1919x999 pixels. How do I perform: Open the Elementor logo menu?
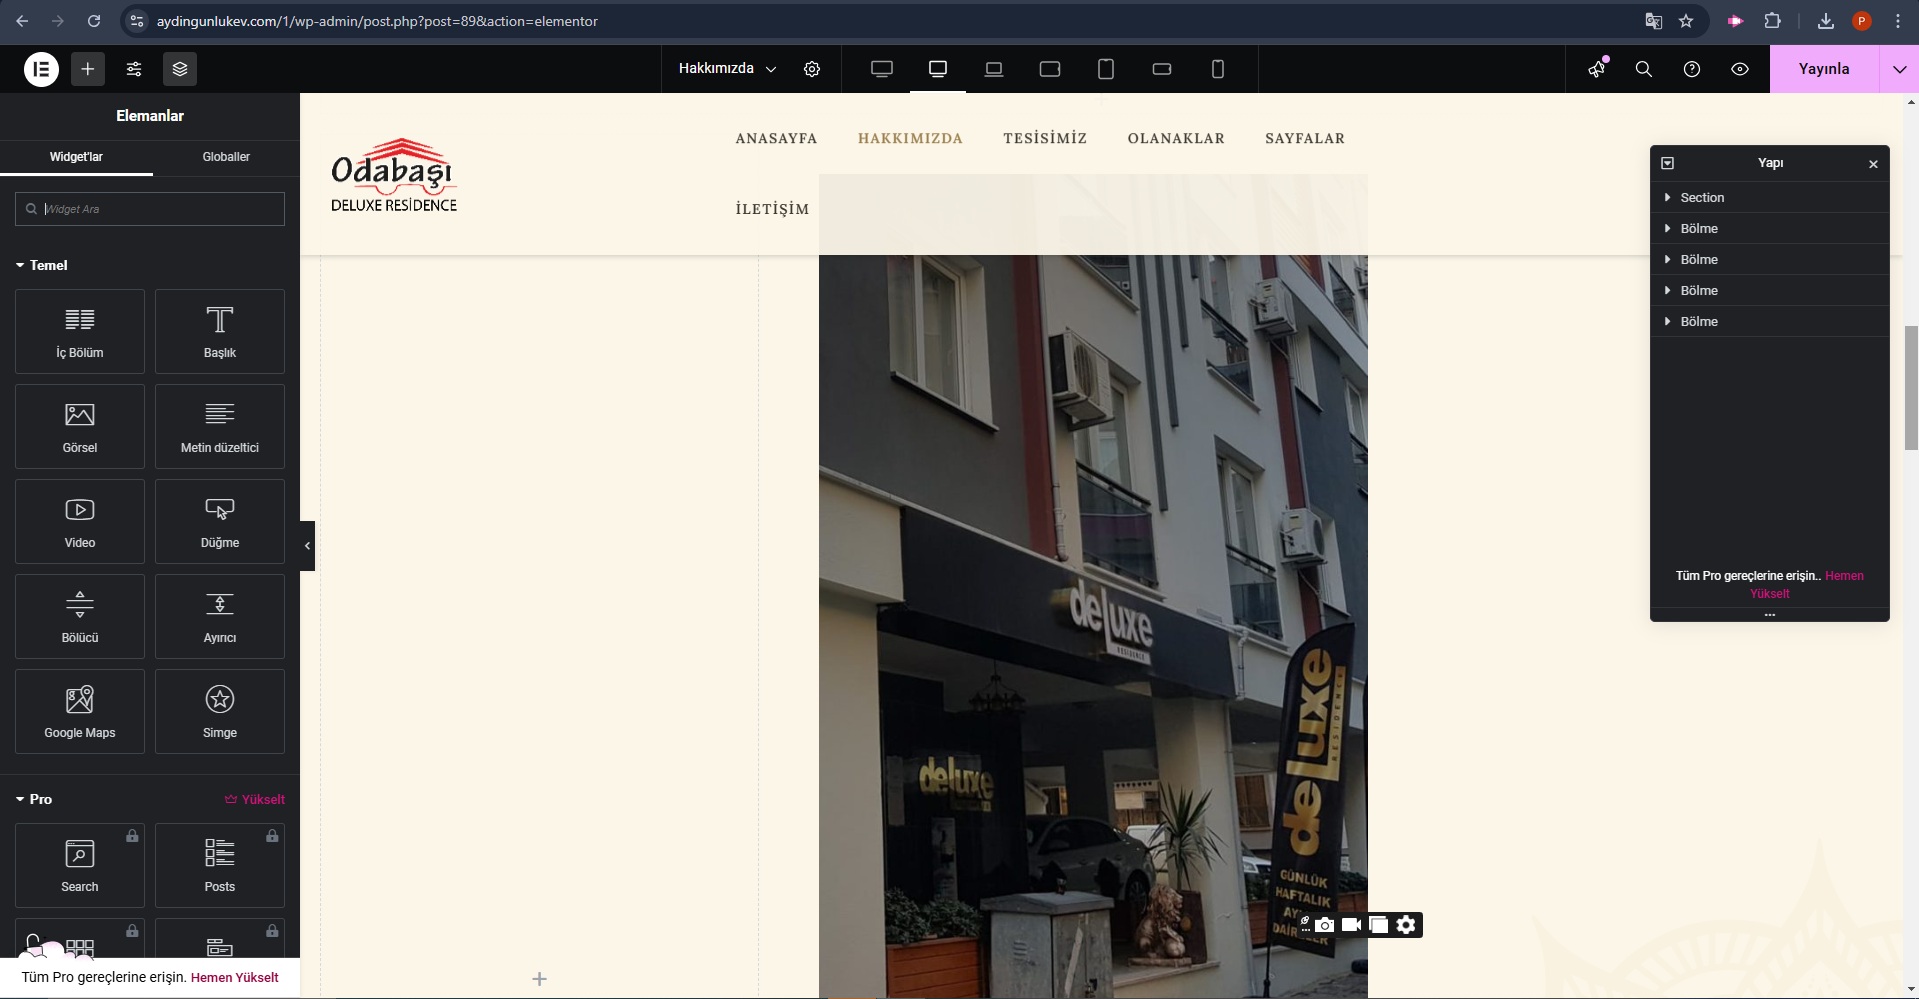tap(41, 69)
